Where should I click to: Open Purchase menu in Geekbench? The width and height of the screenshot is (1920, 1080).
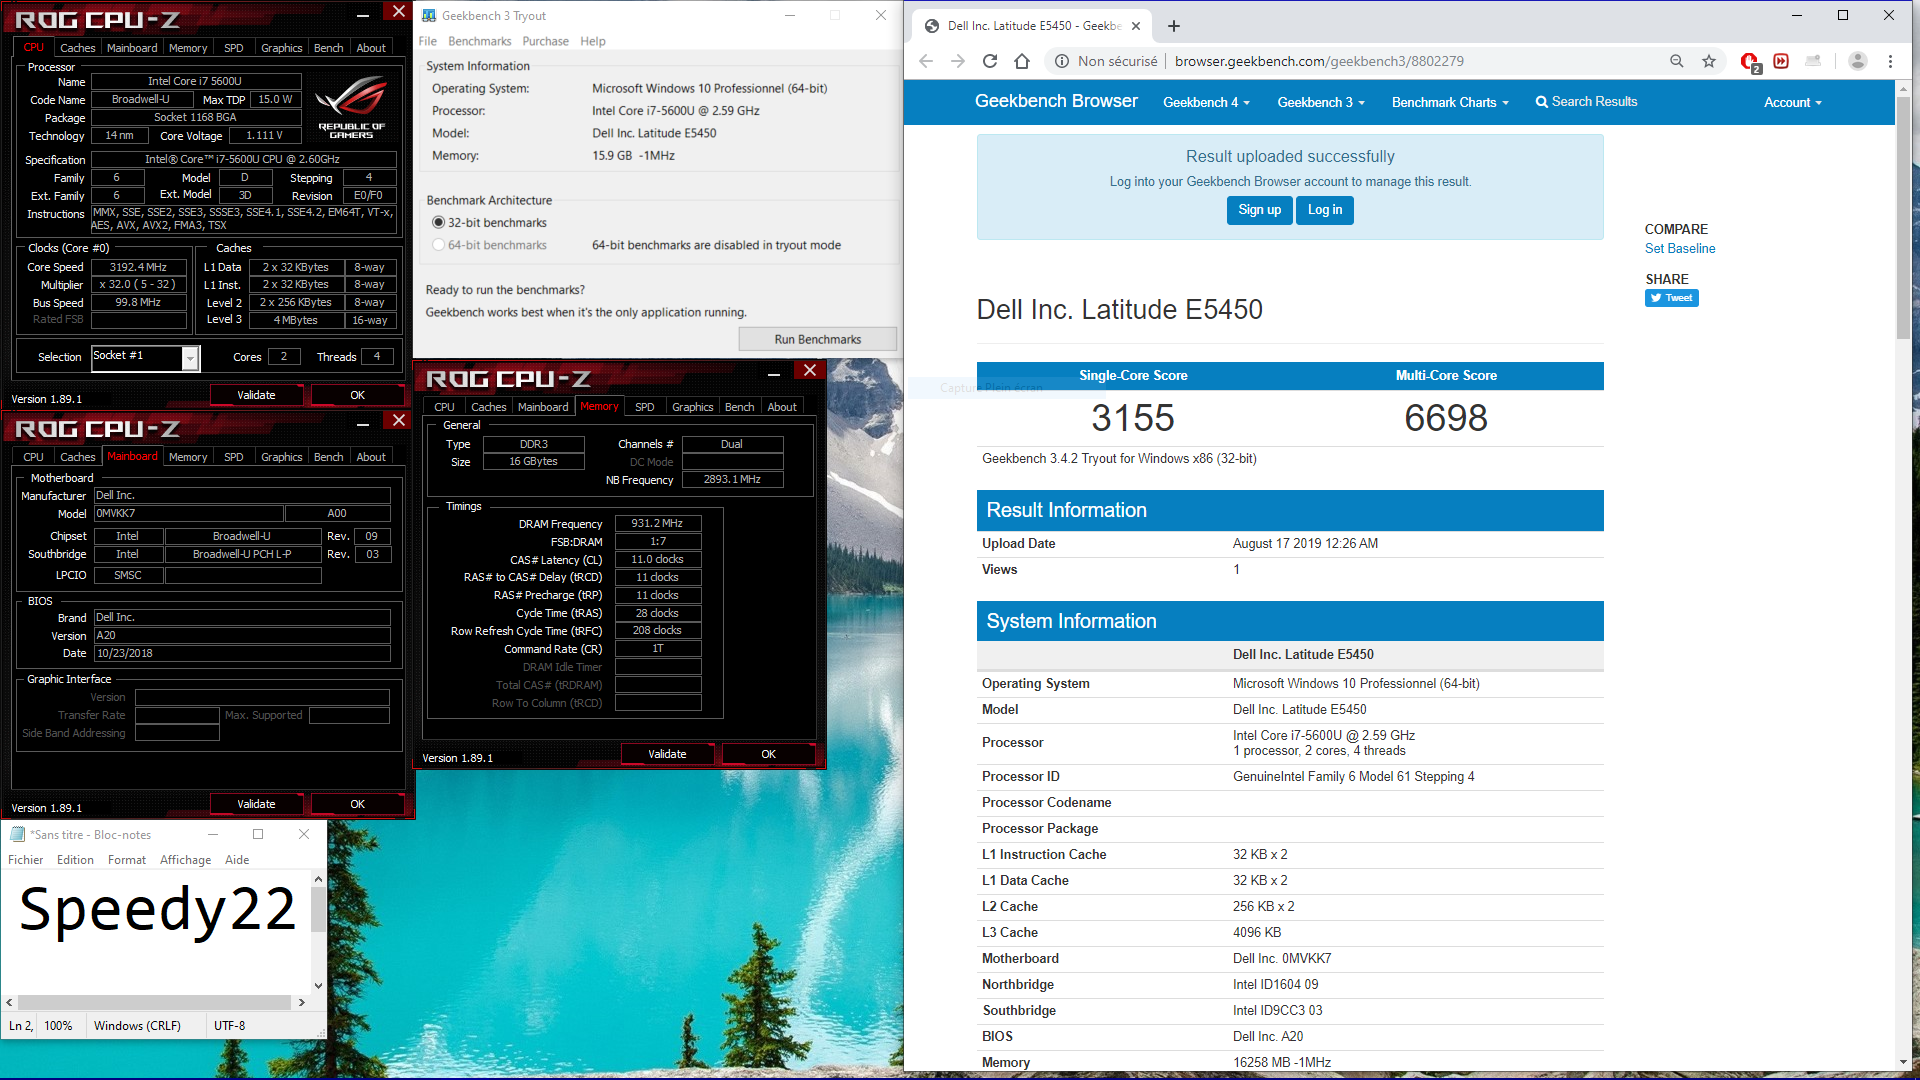545,41
